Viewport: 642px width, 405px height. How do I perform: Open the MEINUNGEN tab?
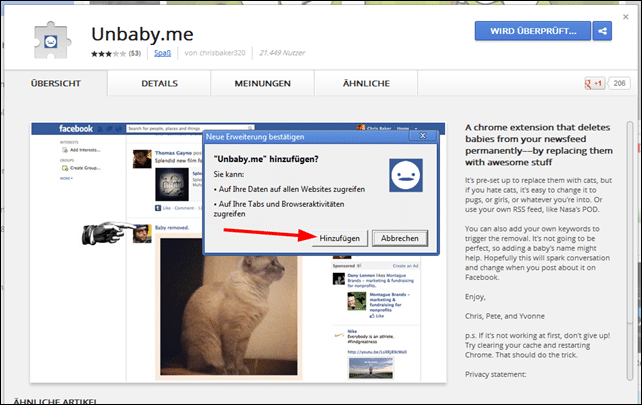click(x=262, y=84)
